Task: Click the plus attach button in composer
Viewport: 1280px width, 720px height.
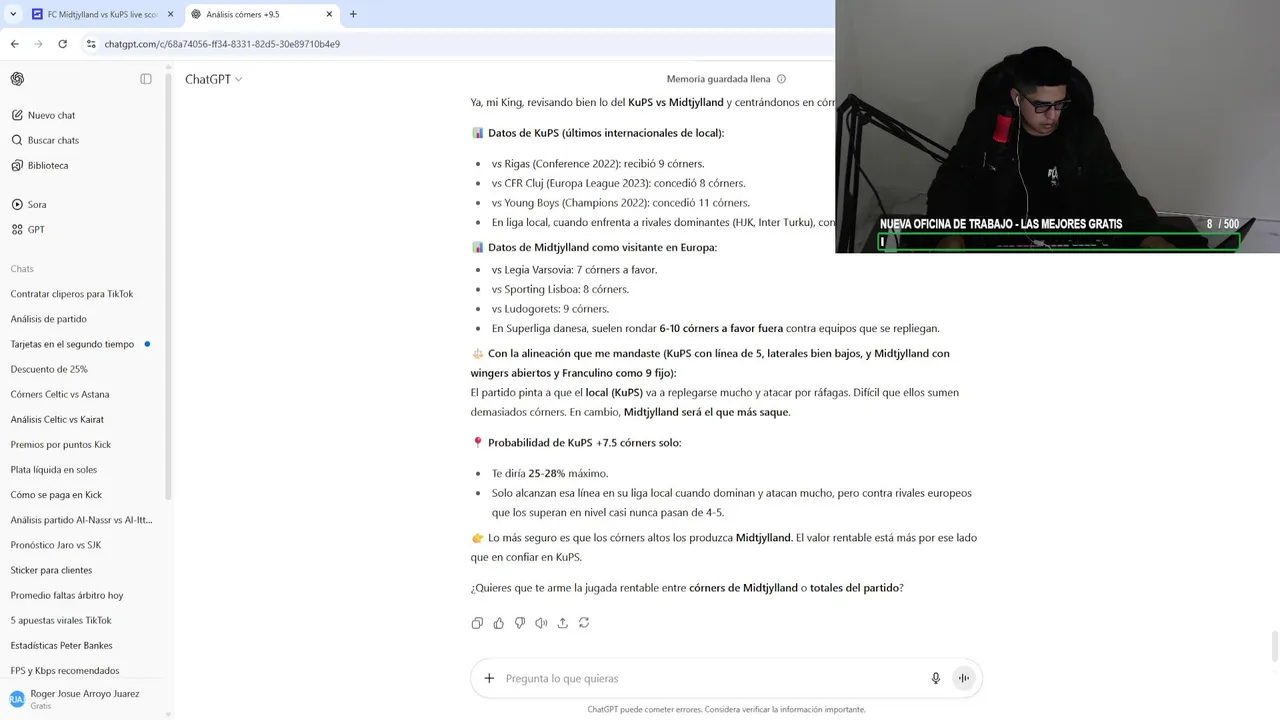Action: coord(489,678)
